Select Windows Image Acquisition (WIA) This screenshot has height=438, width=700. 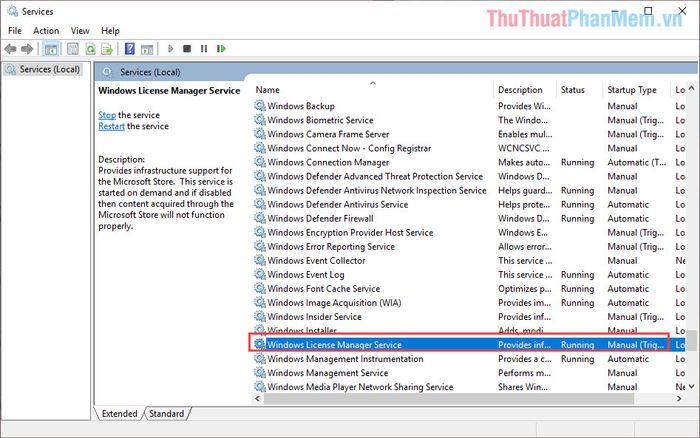coord(334,303)
